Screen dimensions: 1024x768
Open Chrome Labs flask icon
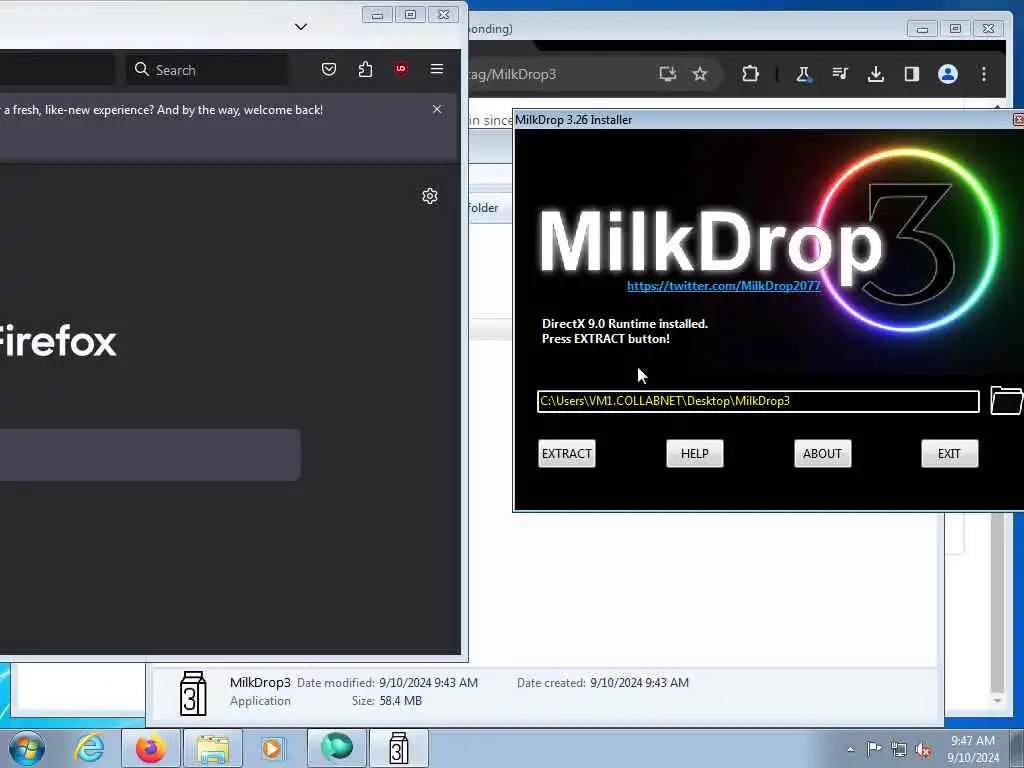pyautogui.click(x=803, y=74)
